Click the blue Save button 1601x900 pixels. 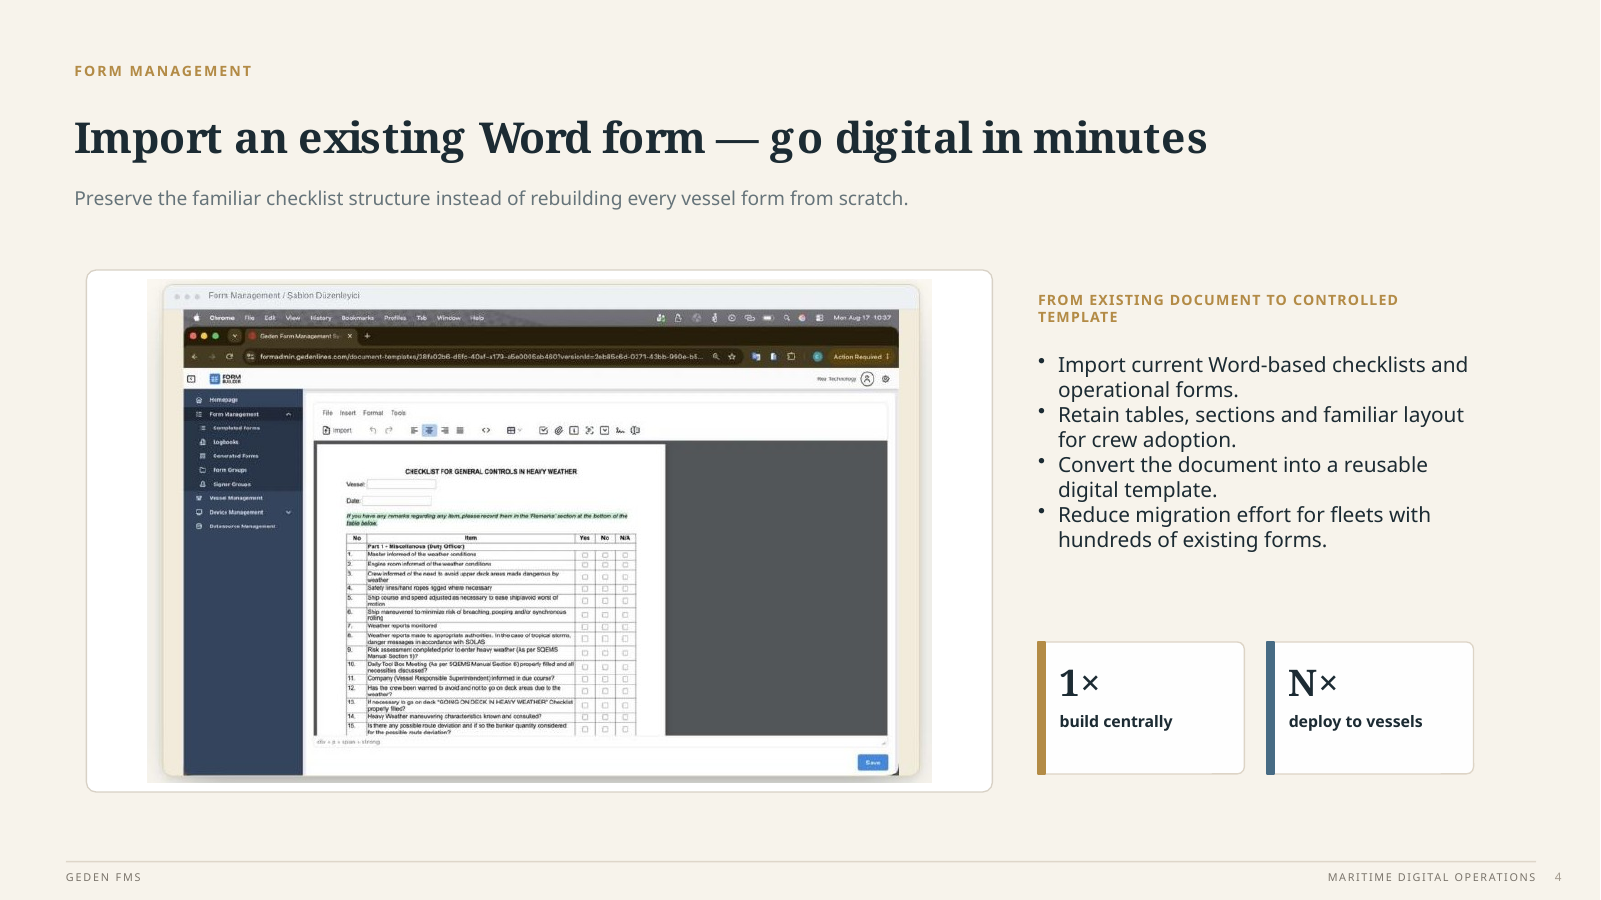coord(873,762)
